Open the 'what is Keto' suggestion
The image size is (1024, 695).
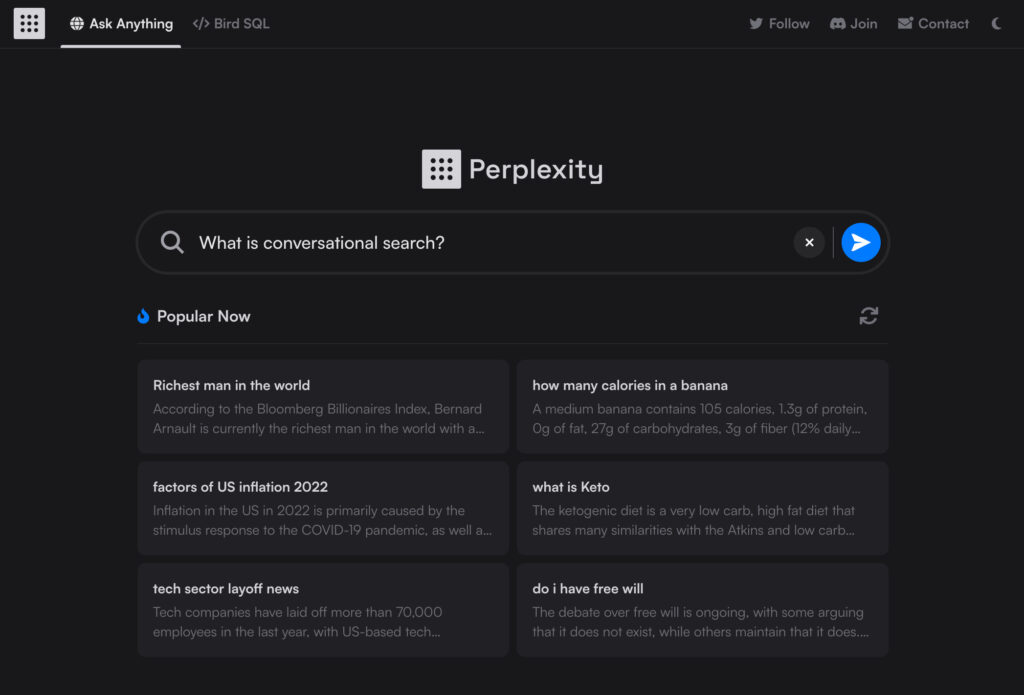pyautogui.click(x=702, y=508)
